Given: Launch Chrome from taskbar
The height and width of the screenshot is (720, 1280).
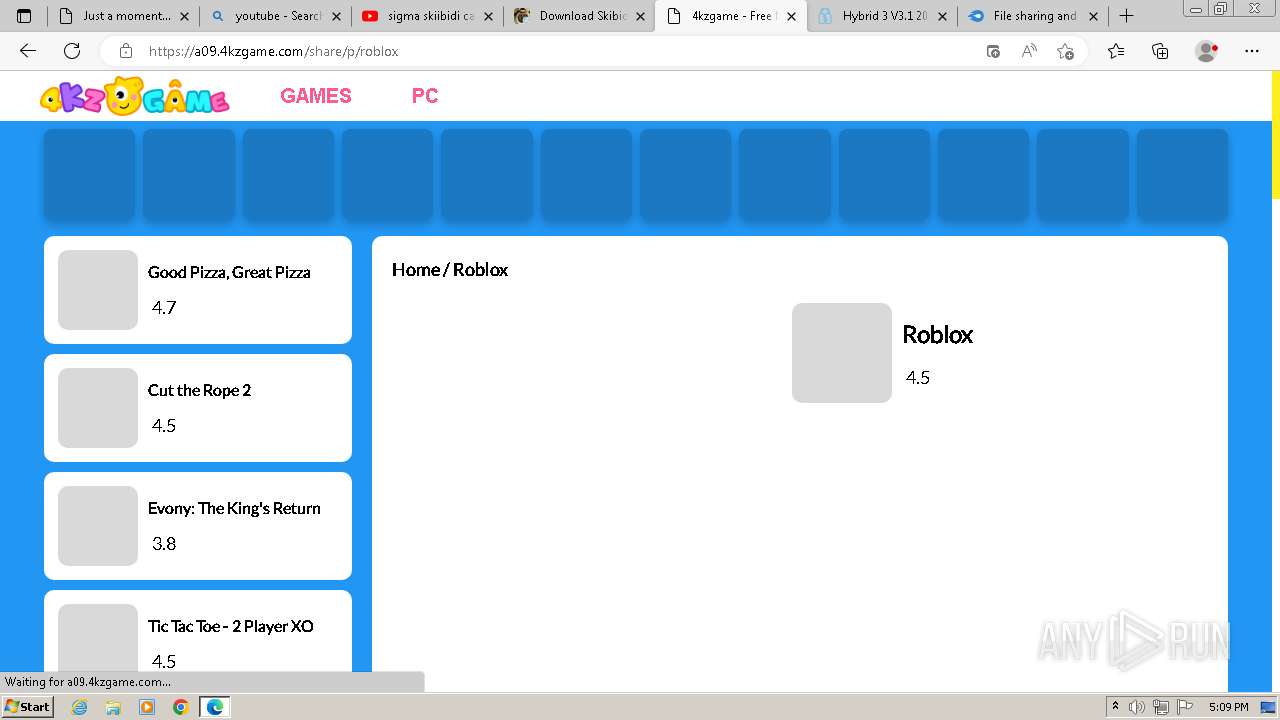Looking at the screenshot, I should pos(180,707).
